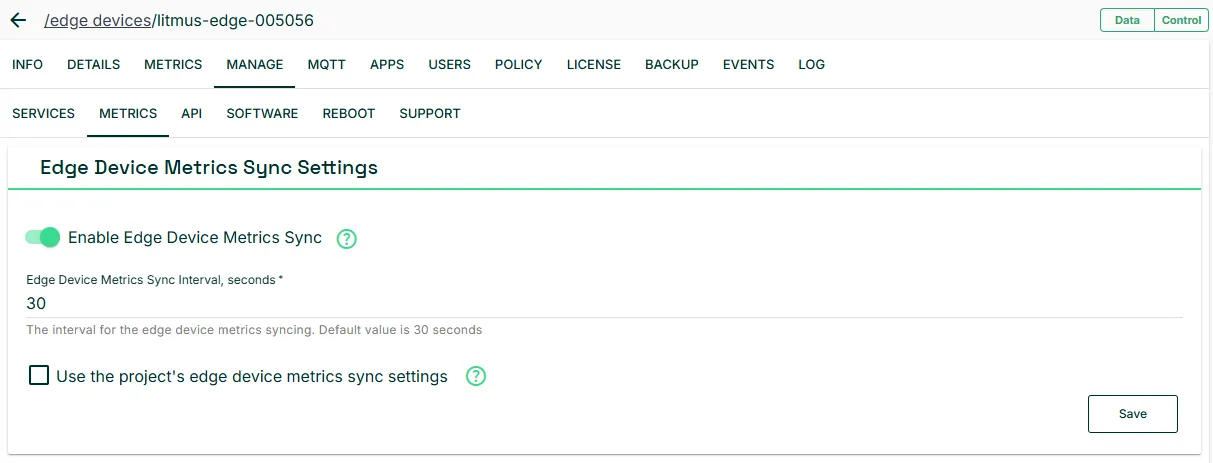Open the POLICY tab
This screenshot has width=1213, height=463.
click(x=519, y=64)
